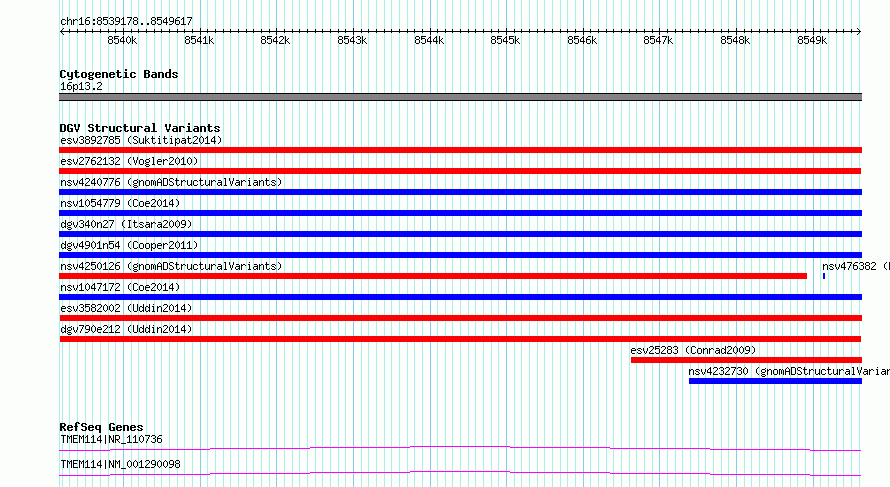Select the red bar under esv3582002
This screenshot has width=890, height=487.
pos(460,318)
